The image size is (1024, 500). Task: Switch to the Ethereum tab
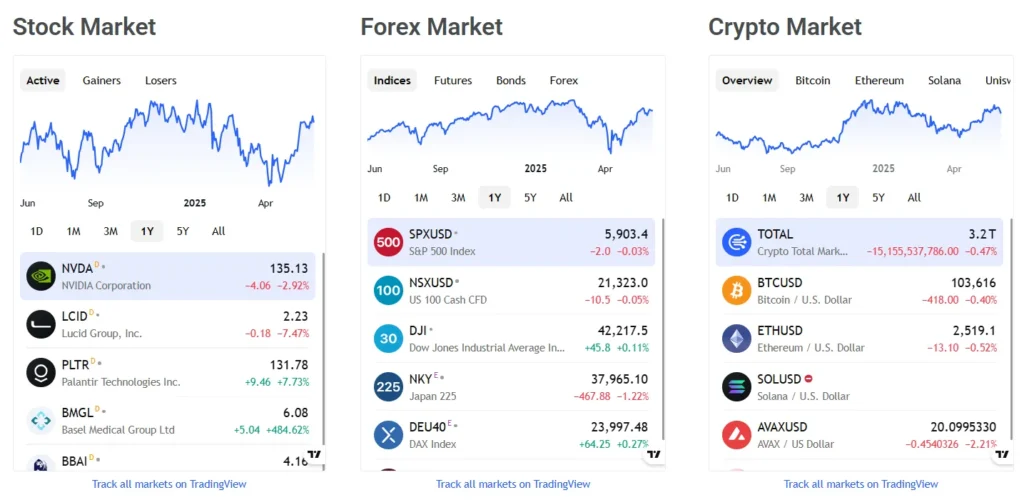point(879,80)
